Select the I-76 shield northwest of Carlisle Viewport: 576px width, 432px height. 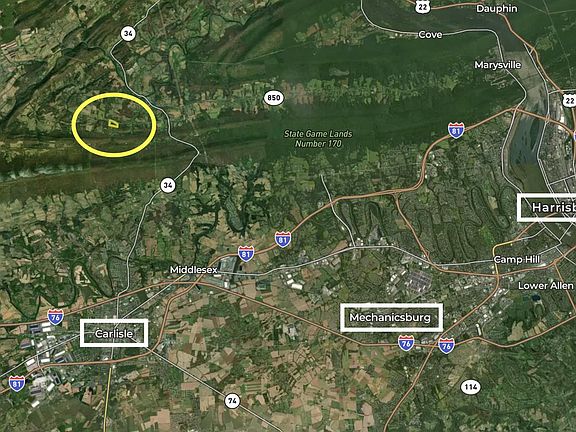pyautogui.click(x=55, y=317)
